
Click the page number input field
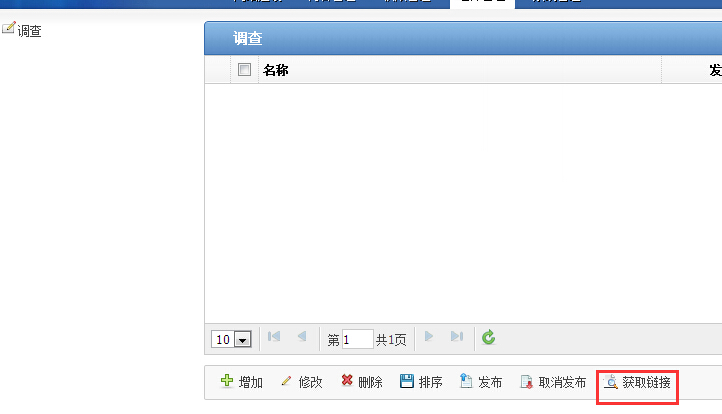click(357, 339)
